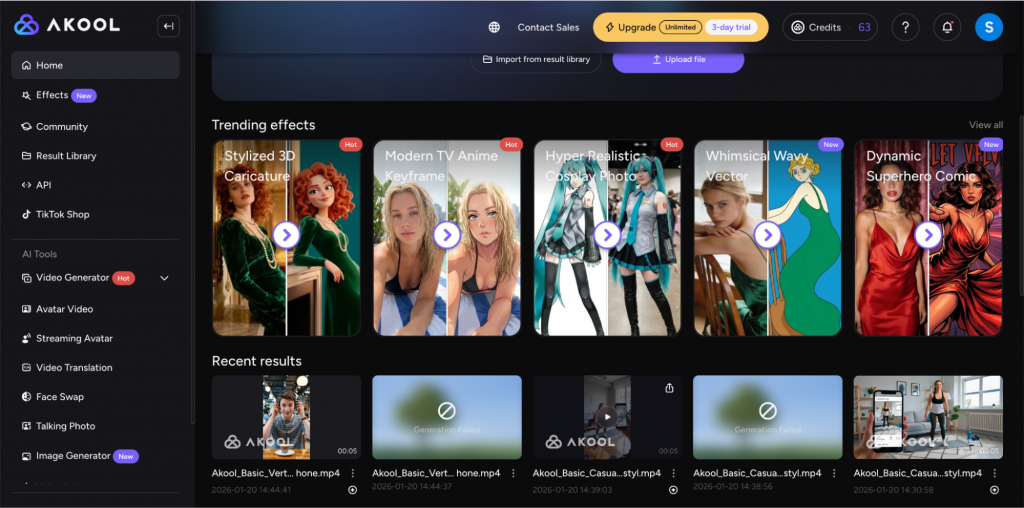Click filename of result dated 14:44:41
1024x508 pixels.
276,473
